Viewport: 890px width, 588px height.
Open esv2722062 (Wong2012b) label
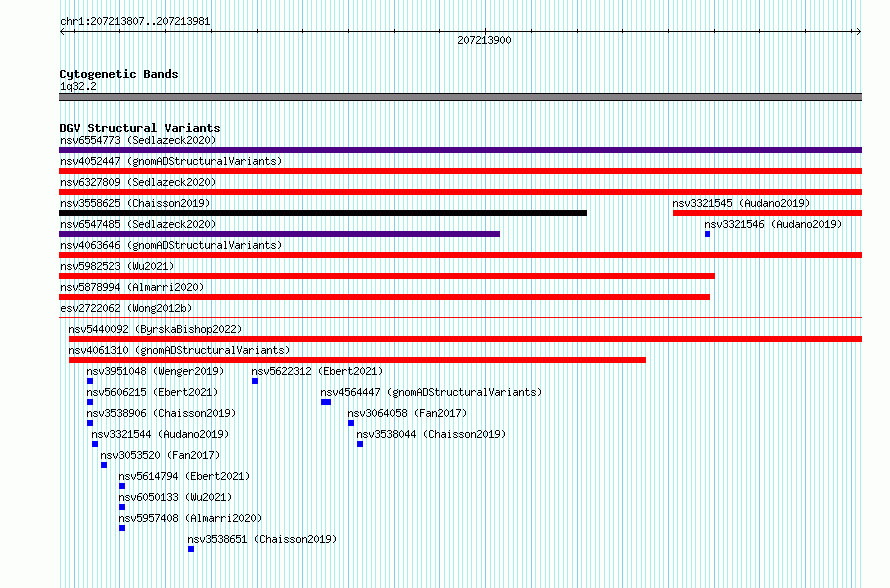tap(126, 308)
